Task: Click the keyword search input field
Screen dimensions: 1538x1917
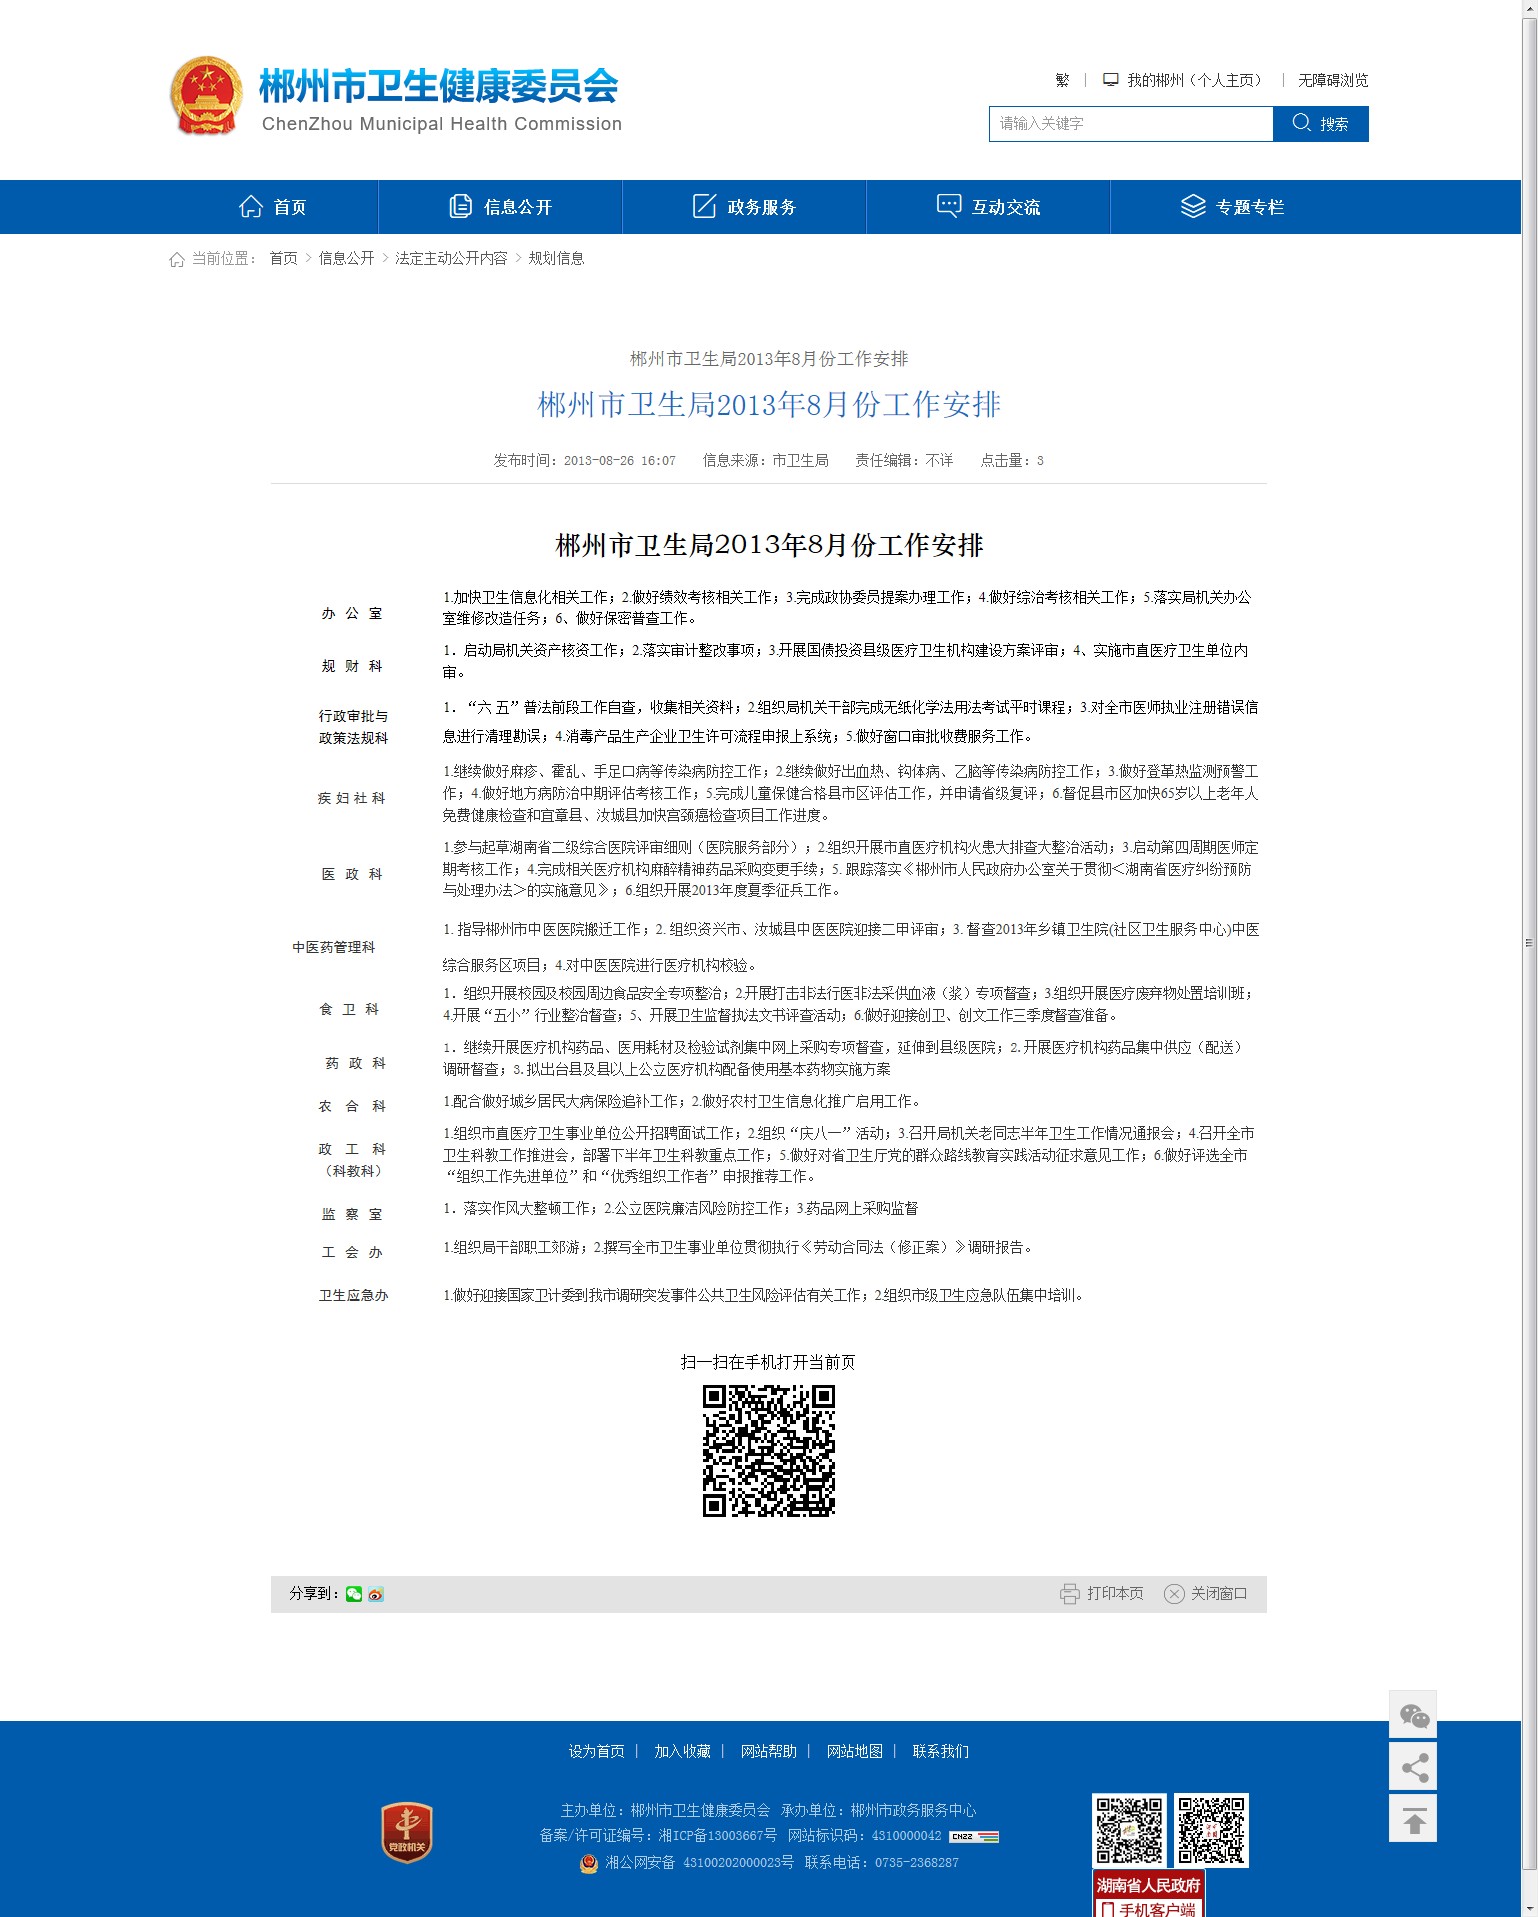Action: tap(1130, 124)
